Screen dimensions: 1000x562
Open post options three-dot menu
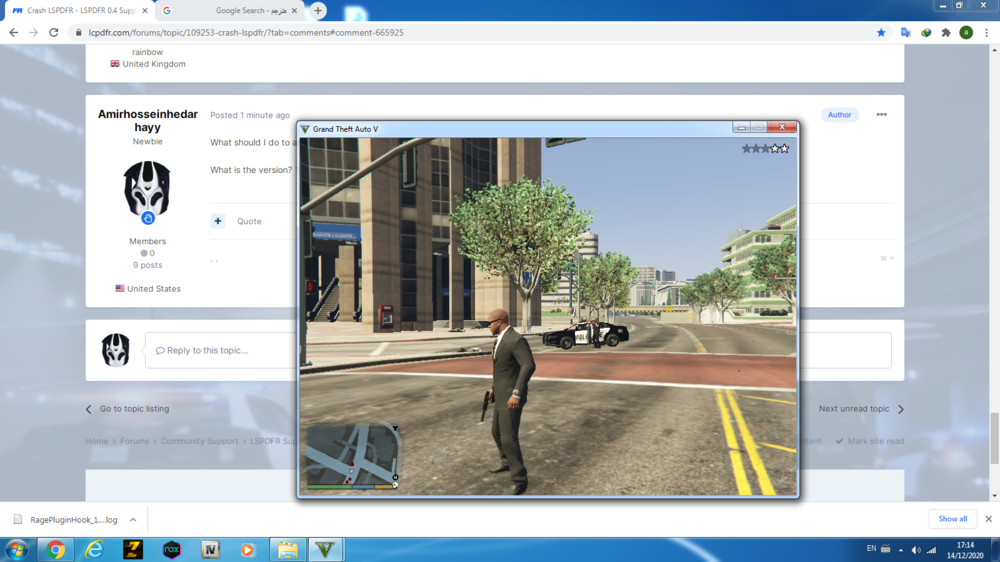[x=881, y=115]
